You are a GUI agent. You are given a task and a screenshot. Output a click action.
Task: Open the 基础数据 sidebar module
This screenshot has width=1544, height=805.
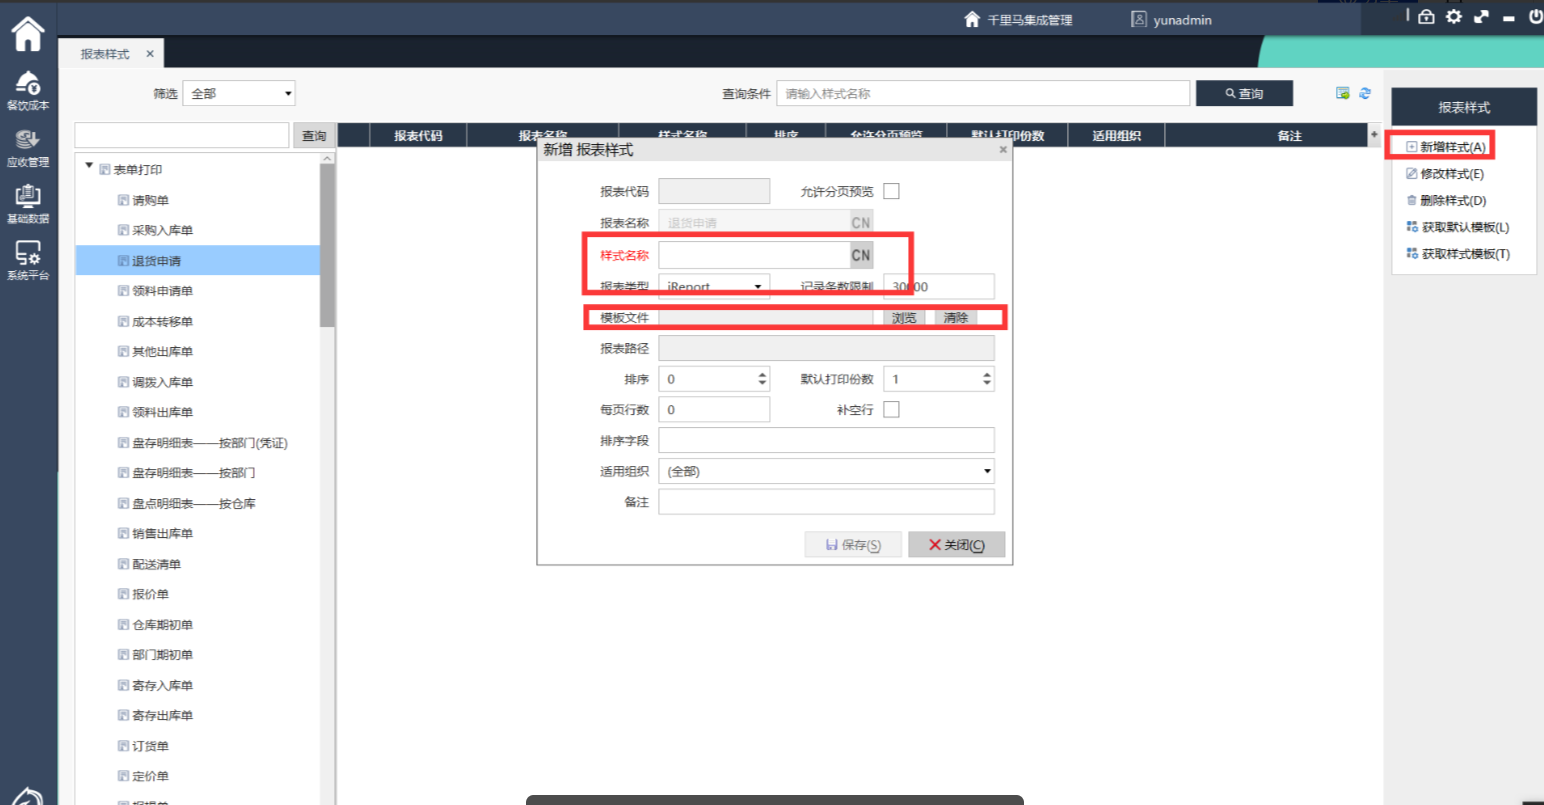[28, 203]
